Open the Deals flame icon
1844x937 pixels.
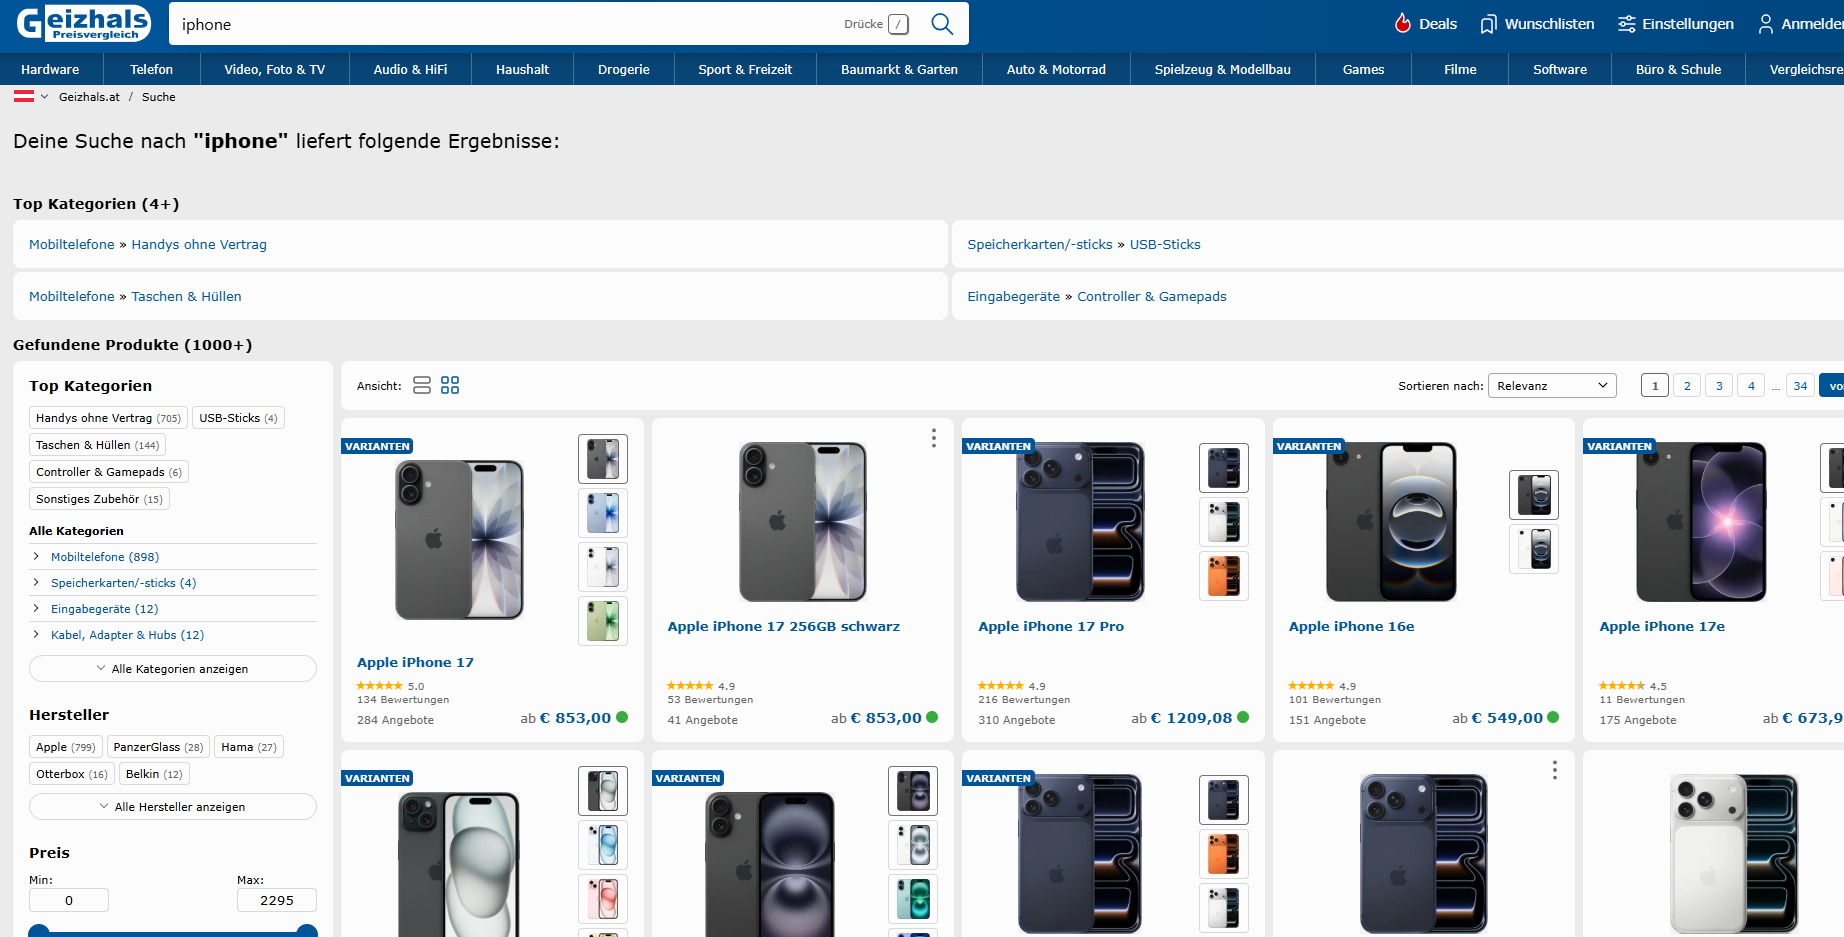coord(1403,23)
